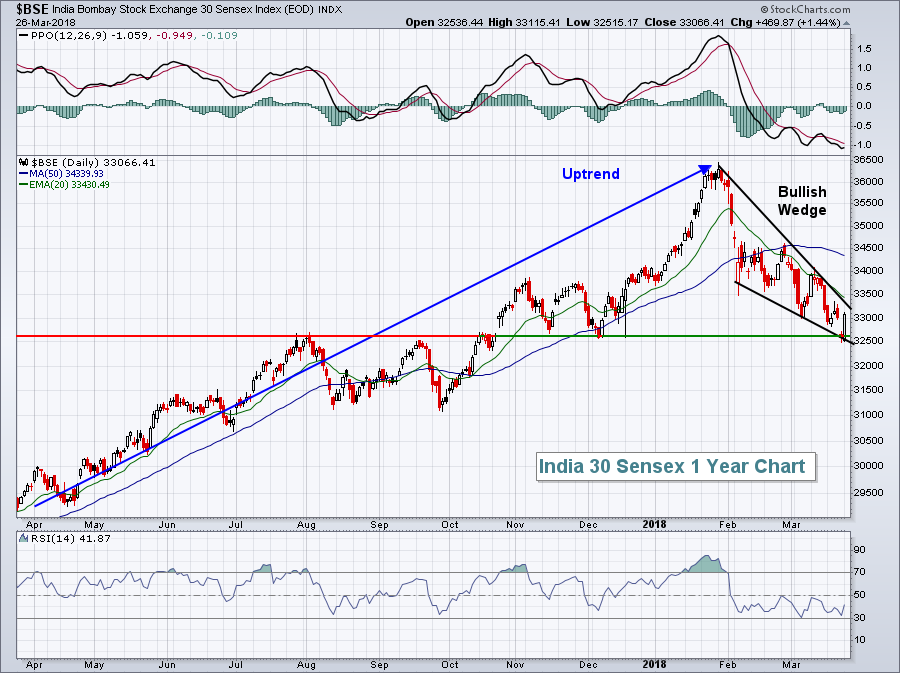The image size is (900, 673).
Task: Click the $BSE (Daily) 33066.41 legend label
Action: pyautogui.click(x=93, y=163)
